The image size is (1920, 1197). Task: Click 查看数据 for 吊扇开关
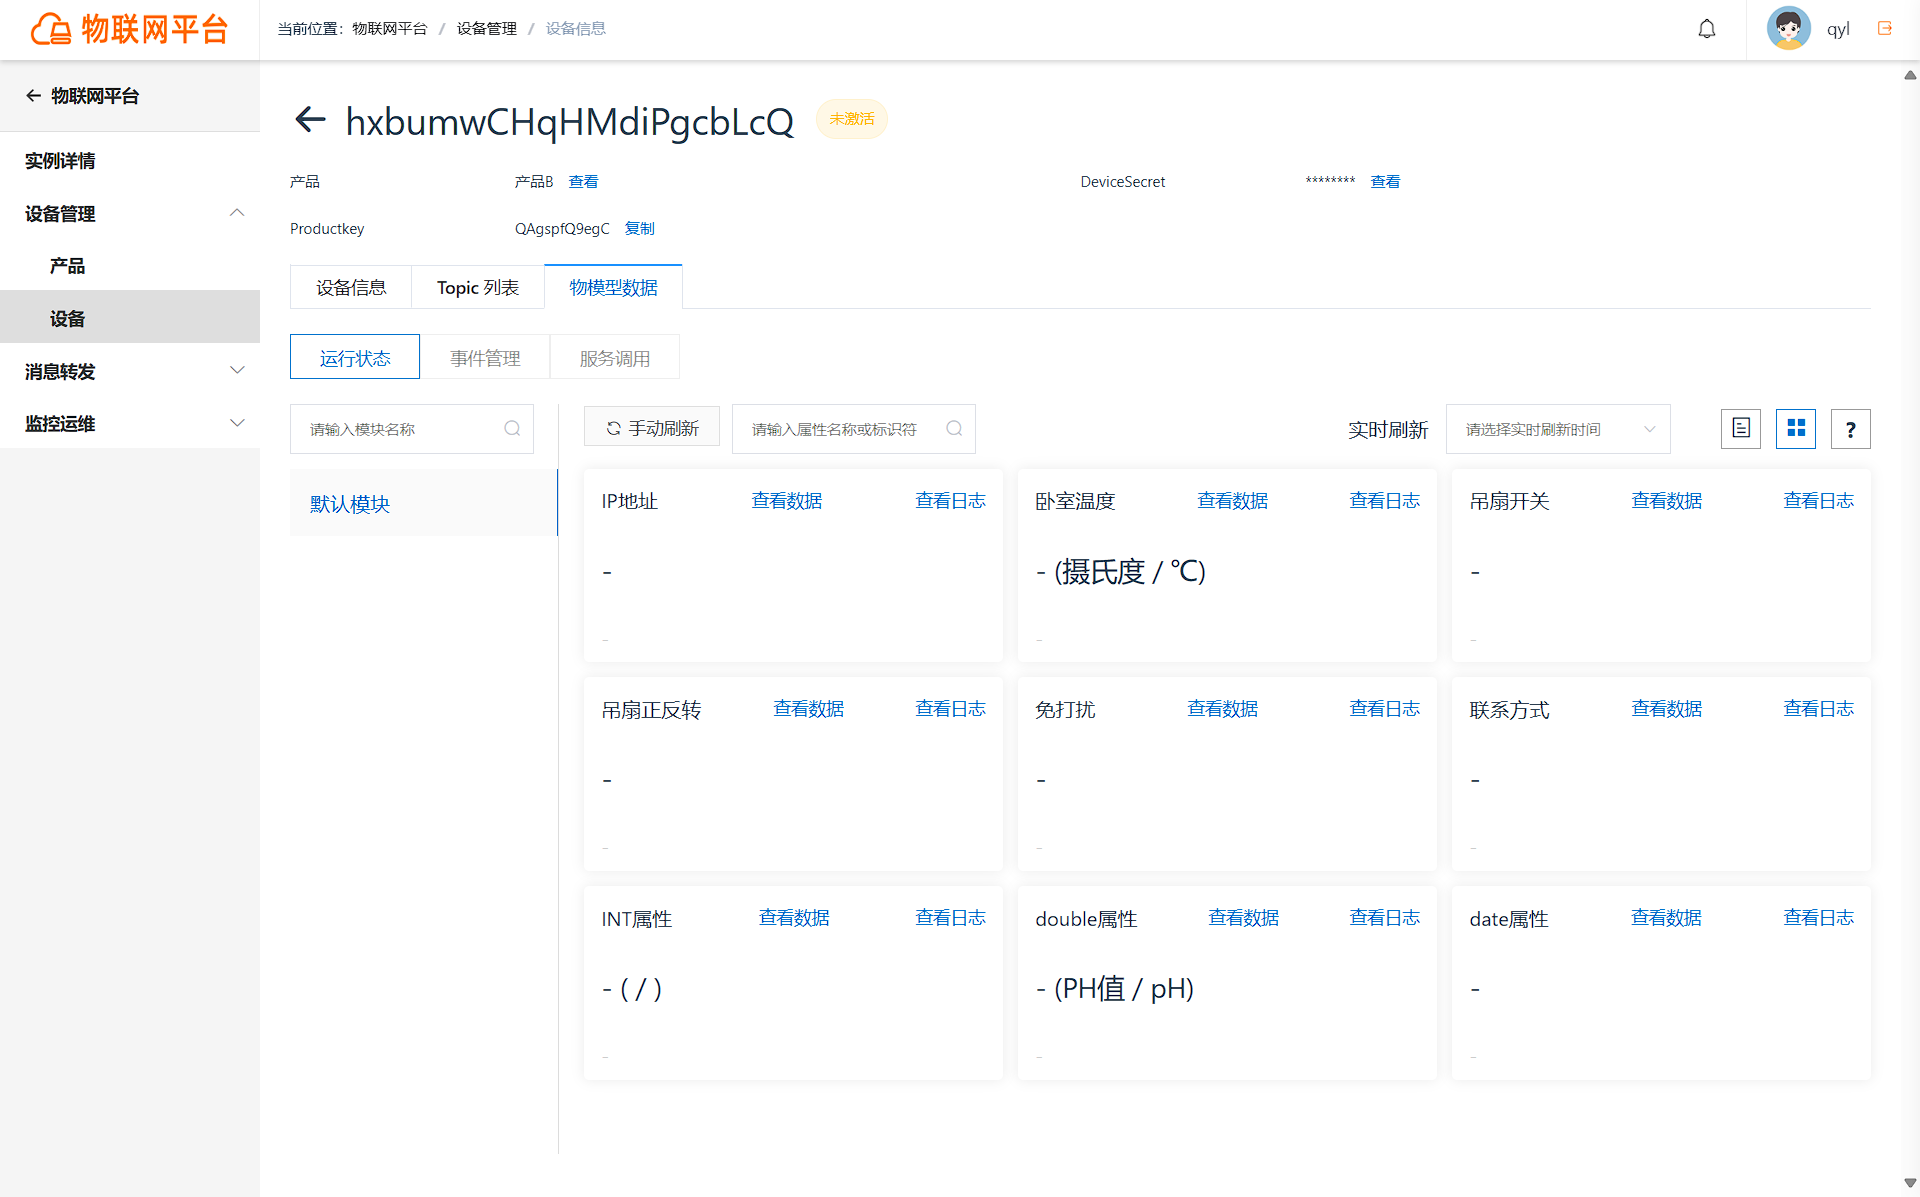pyautogui.click(x=1667, y=501)
